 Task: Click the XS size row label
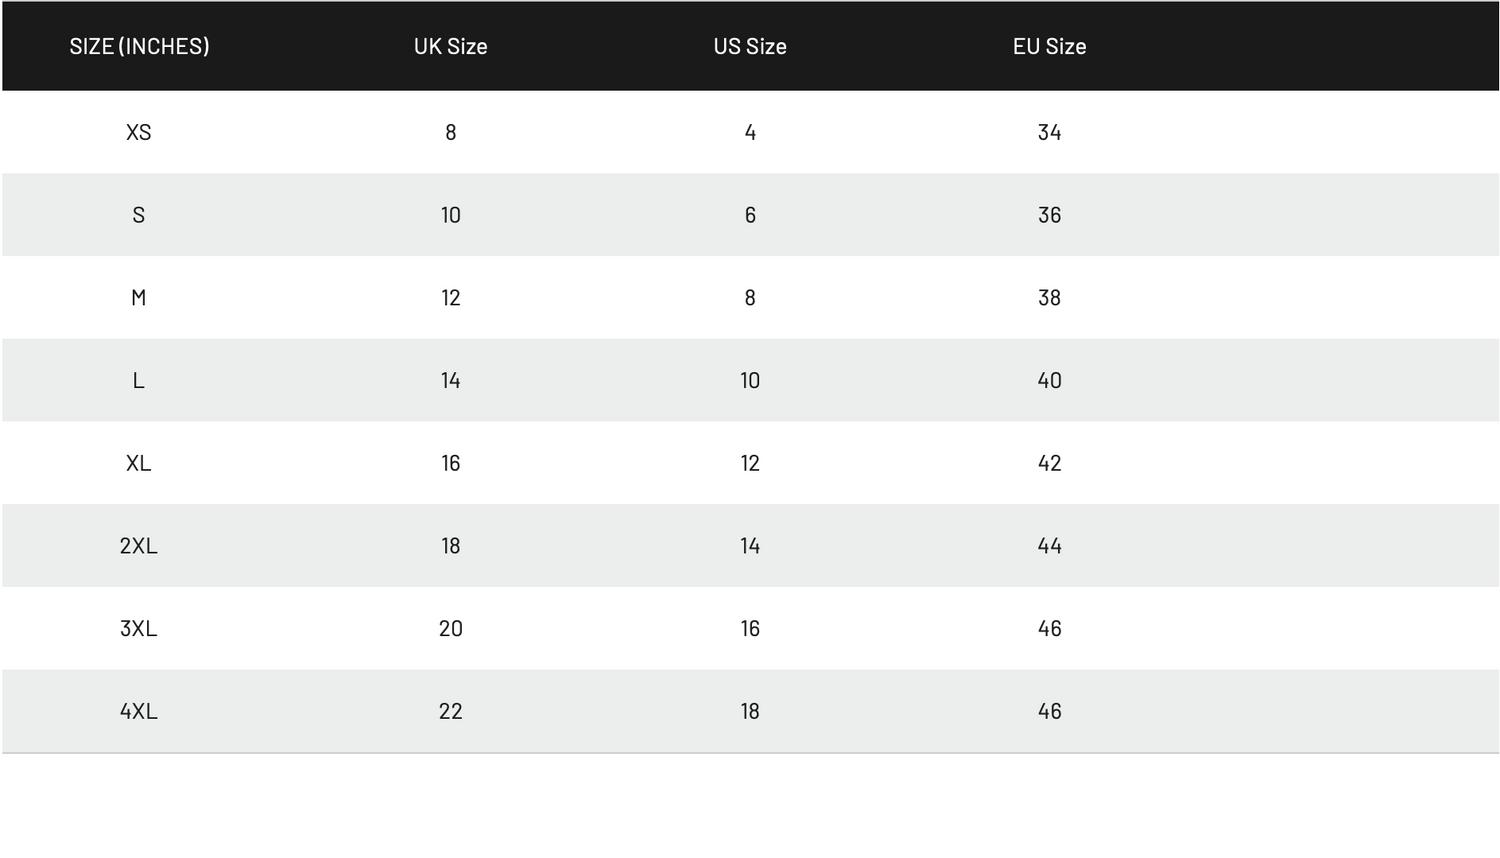(x=139, y=132)
